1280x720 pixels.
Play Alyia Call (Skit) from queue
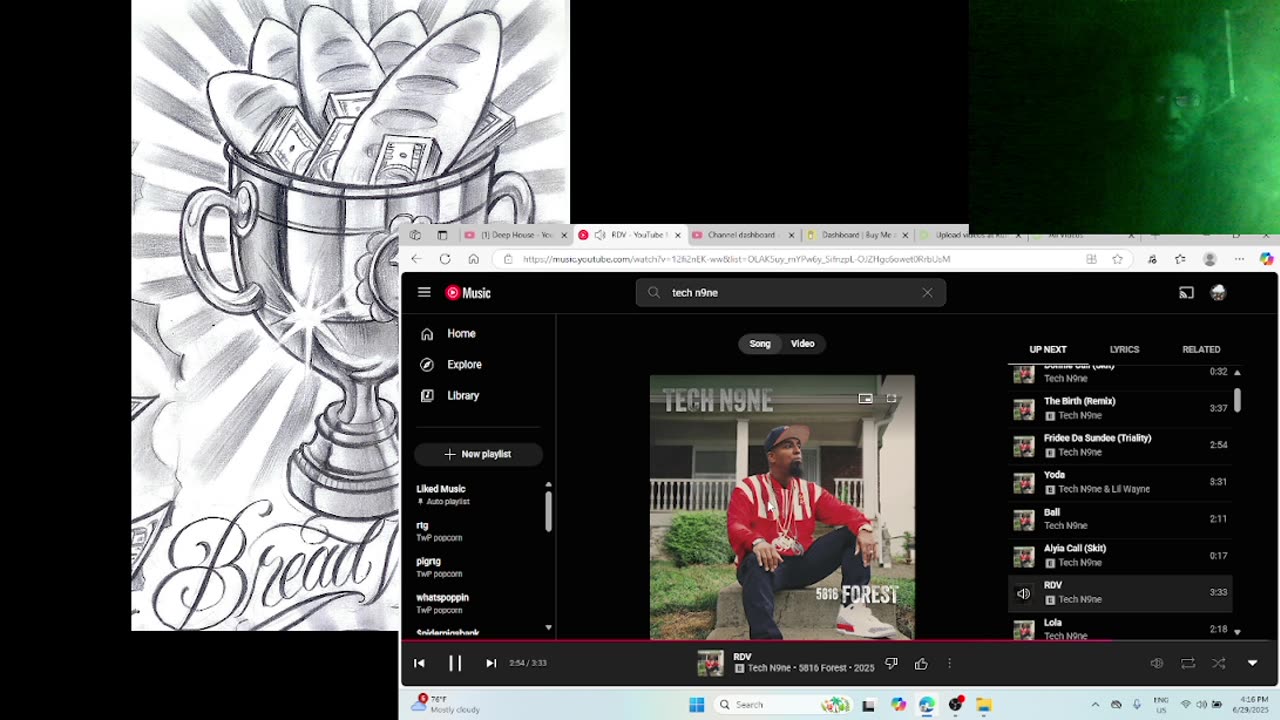point(1120,555)
